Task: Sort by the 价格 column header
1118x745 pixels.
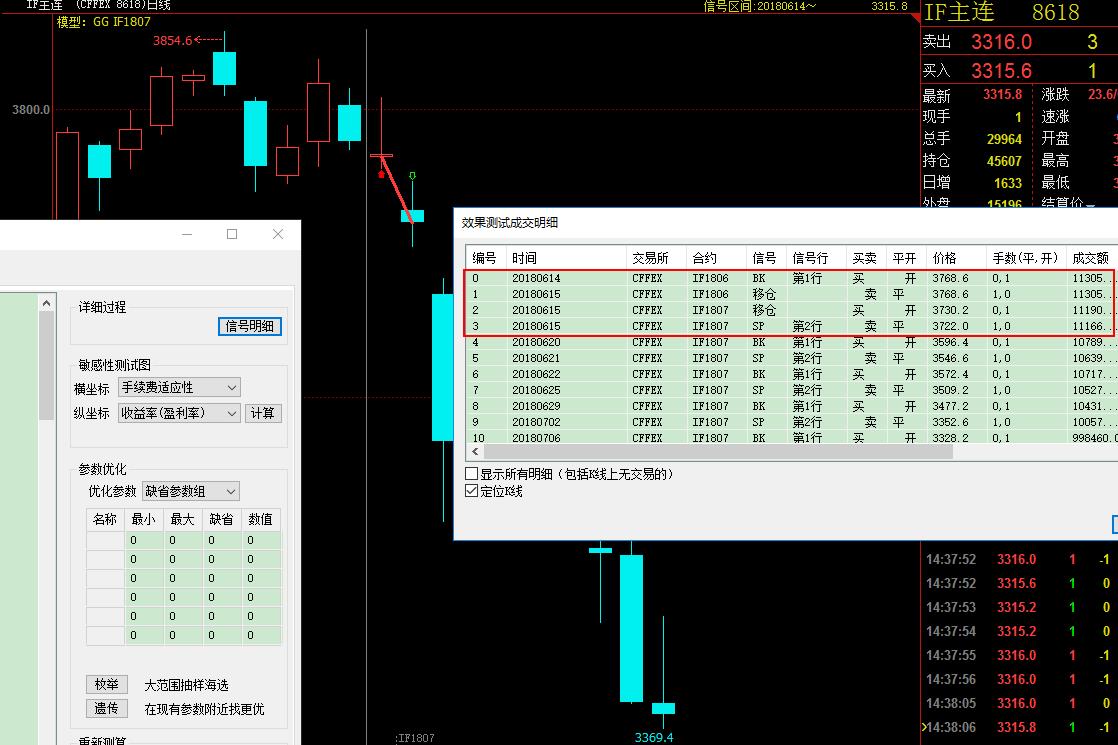Action: [943, 258]
